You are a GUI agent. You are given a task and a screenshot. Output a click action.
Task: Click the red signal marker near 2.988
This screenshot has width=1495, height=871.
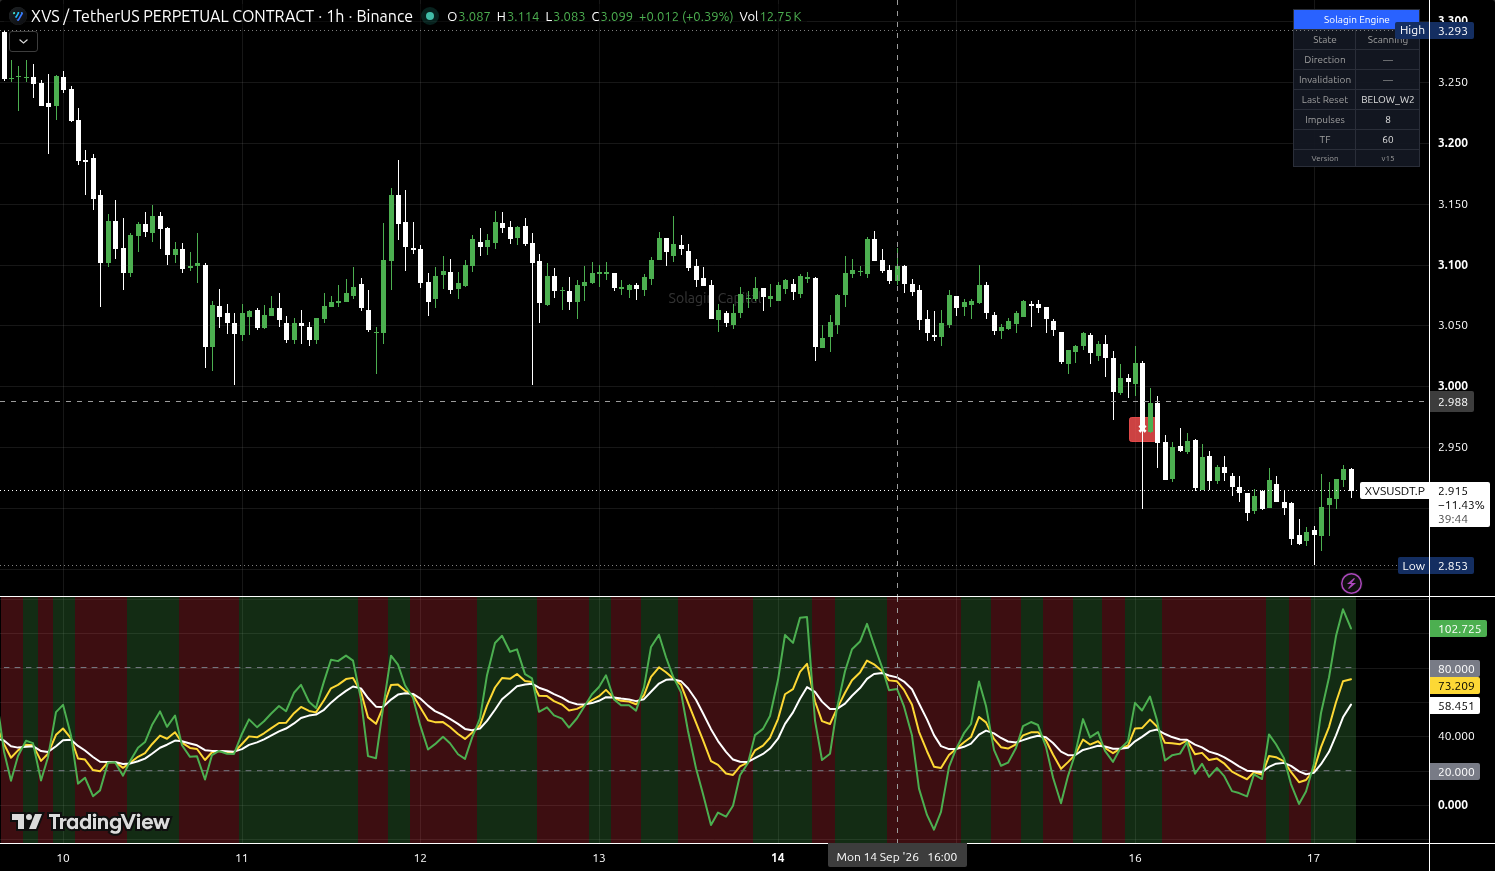click(x=1142, y=429)
